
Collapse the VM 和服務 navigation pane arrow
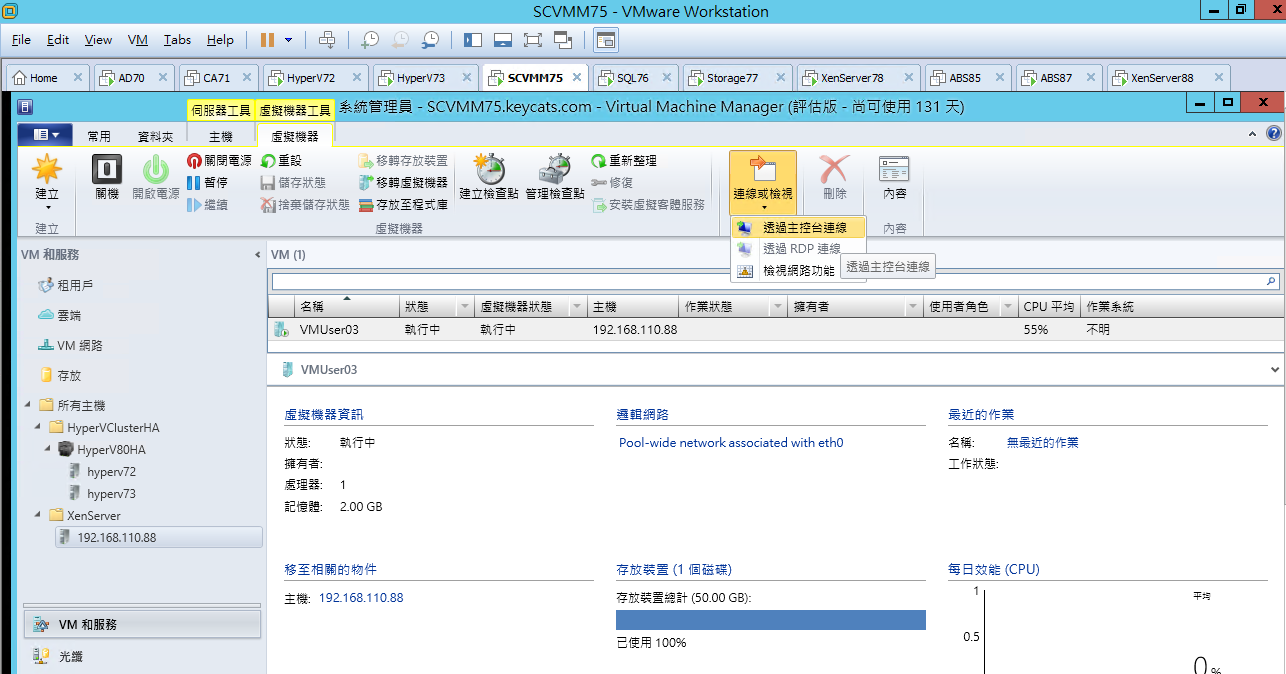pyautogui.click(x=258, y=255)
